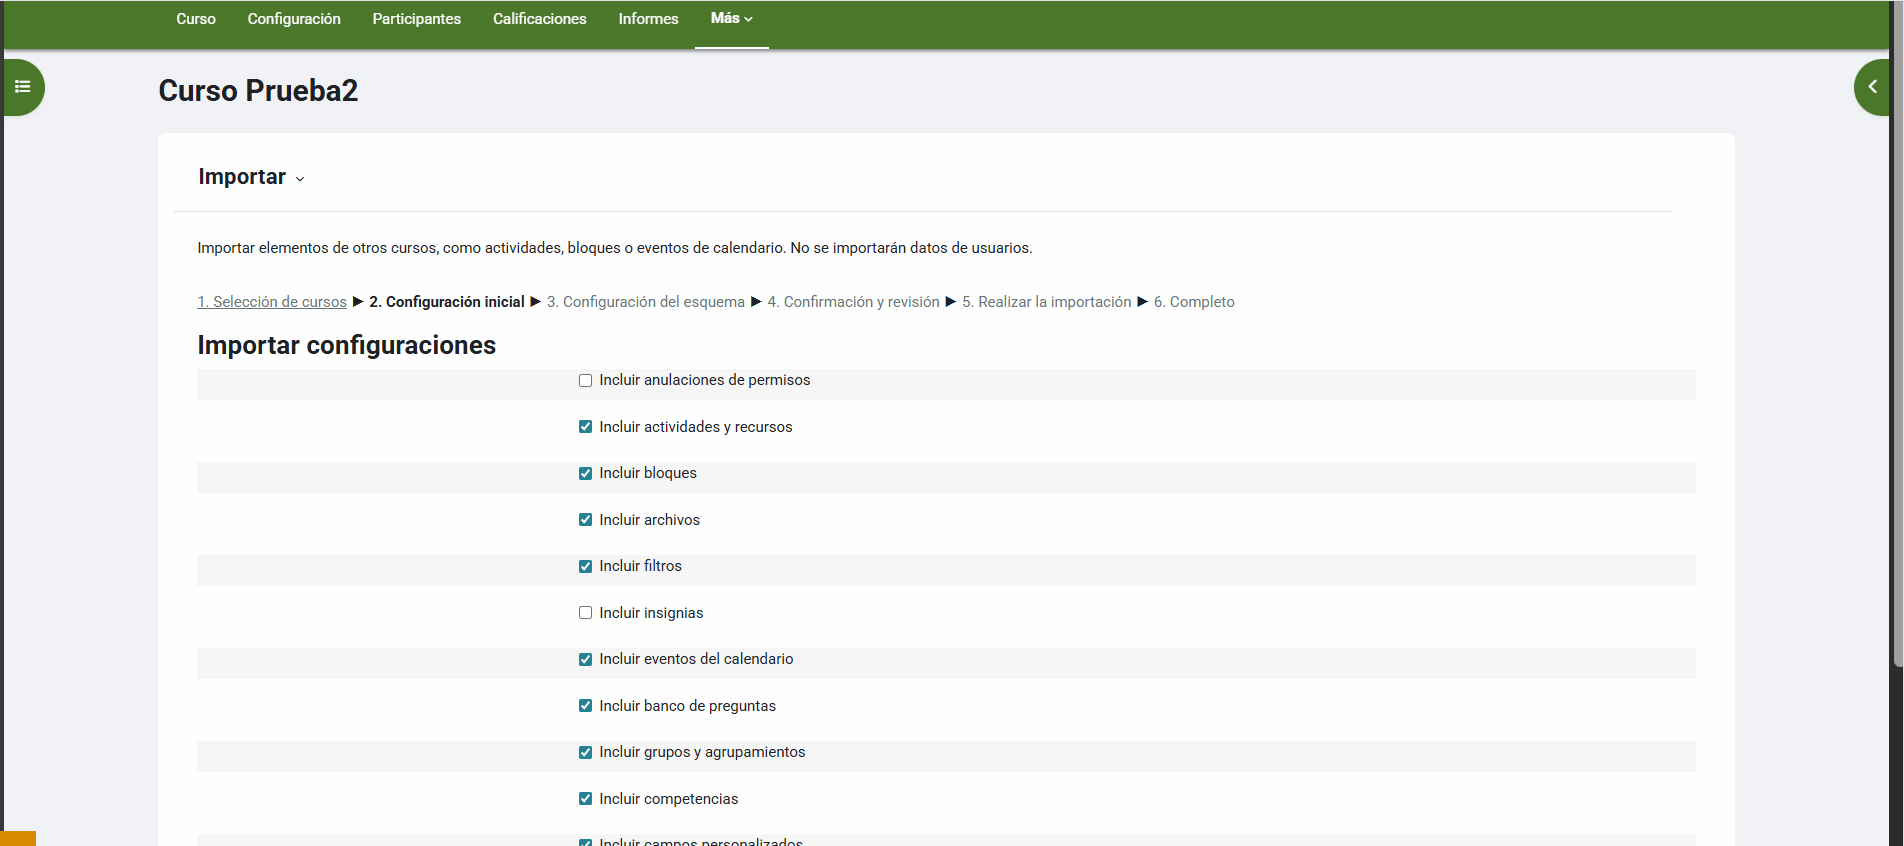The width and height of the screenshot is (1904, 846).
Task: Open the block drawer chevron icon
Action: tap(1872, 87)
